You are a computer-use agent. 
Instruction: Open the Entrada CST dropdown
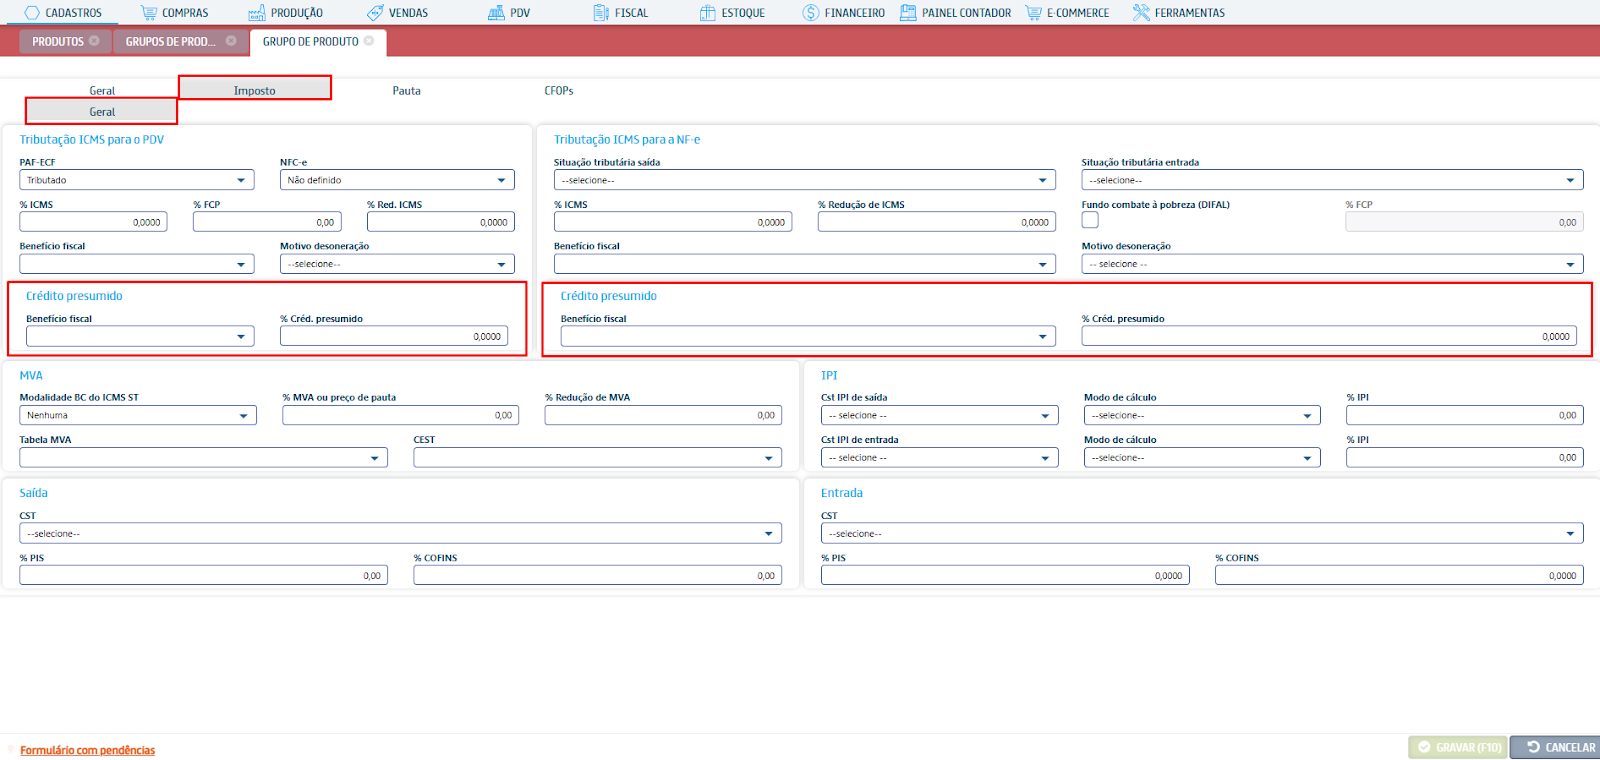(1202, 533)
